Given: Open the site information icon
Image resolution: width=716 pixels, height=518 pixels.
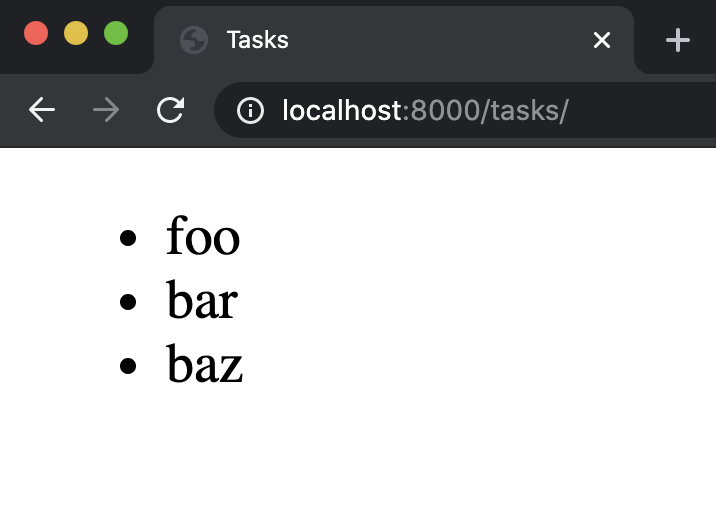Looking at the screenshot, I should tap(250, 110).
